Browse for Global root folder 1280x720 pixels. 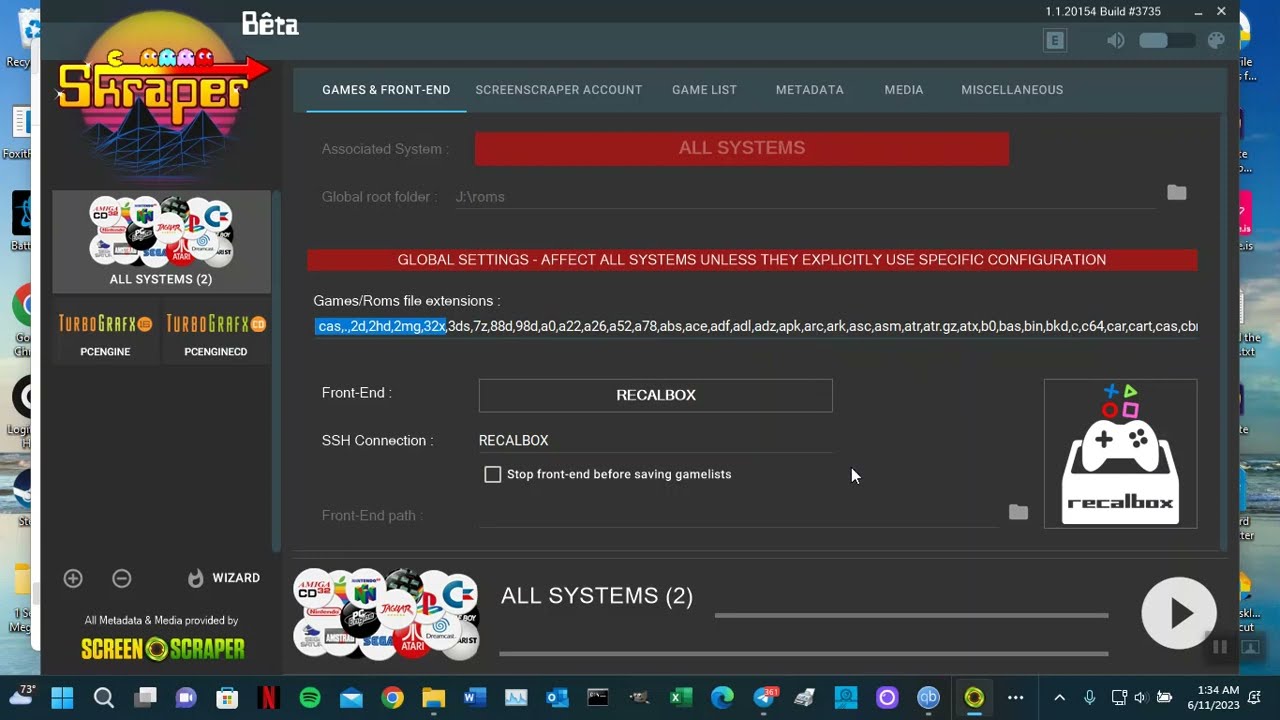pyautogui.click(x=1177, y=193)
